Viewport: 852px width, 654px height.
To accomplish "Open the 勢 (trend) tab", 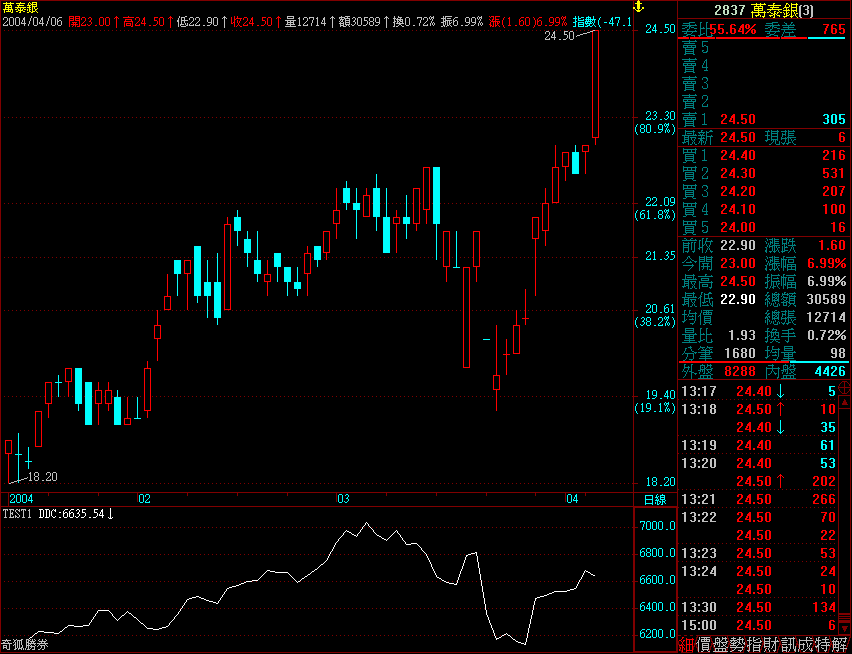I will (x=737, y=645).
